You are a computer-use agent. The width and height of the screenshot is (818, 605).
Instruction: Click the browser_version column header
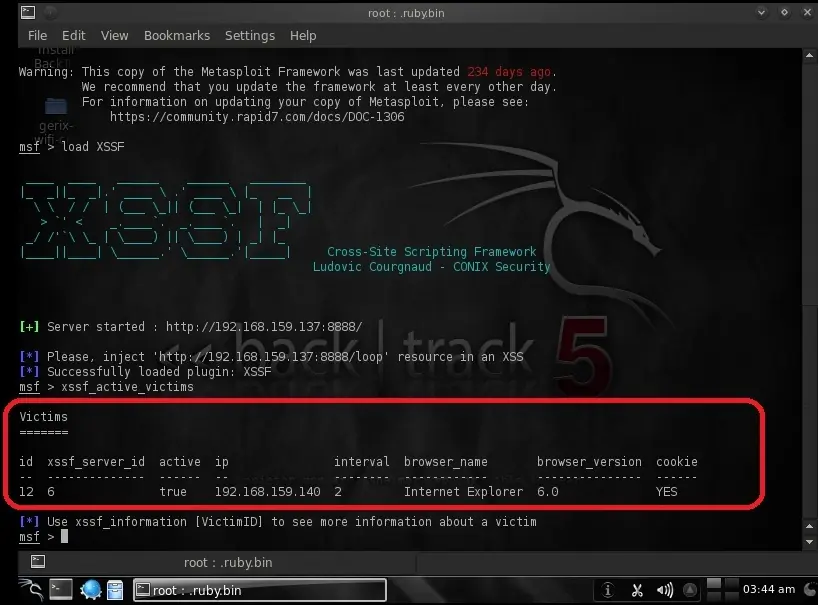tap(590, 462)
